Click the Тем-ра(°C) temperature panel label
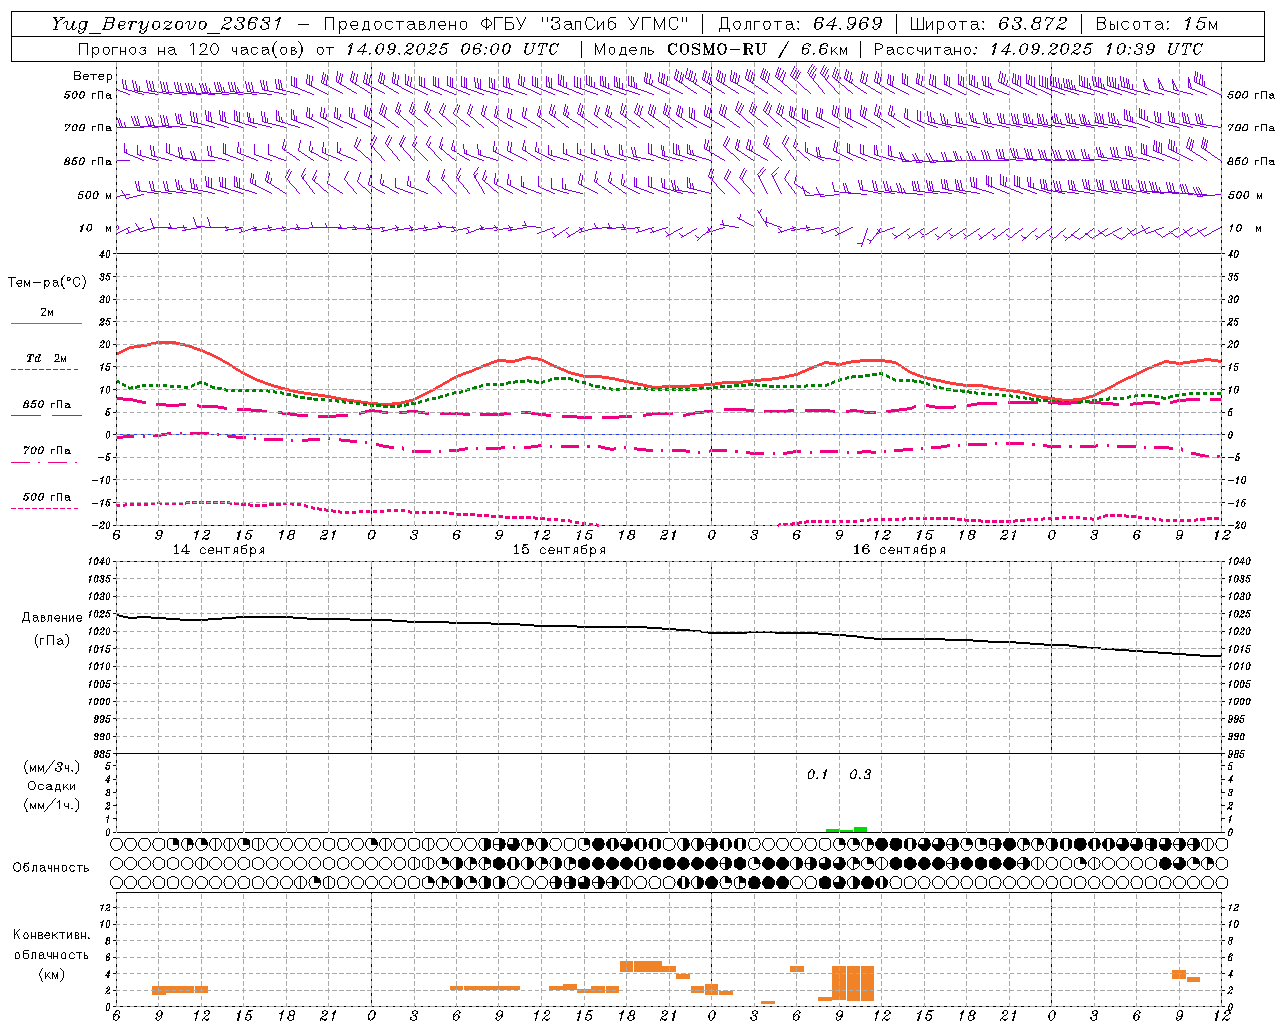Screen dimensions: 1280x1024 pyautogui.click(x=47, y=283)
